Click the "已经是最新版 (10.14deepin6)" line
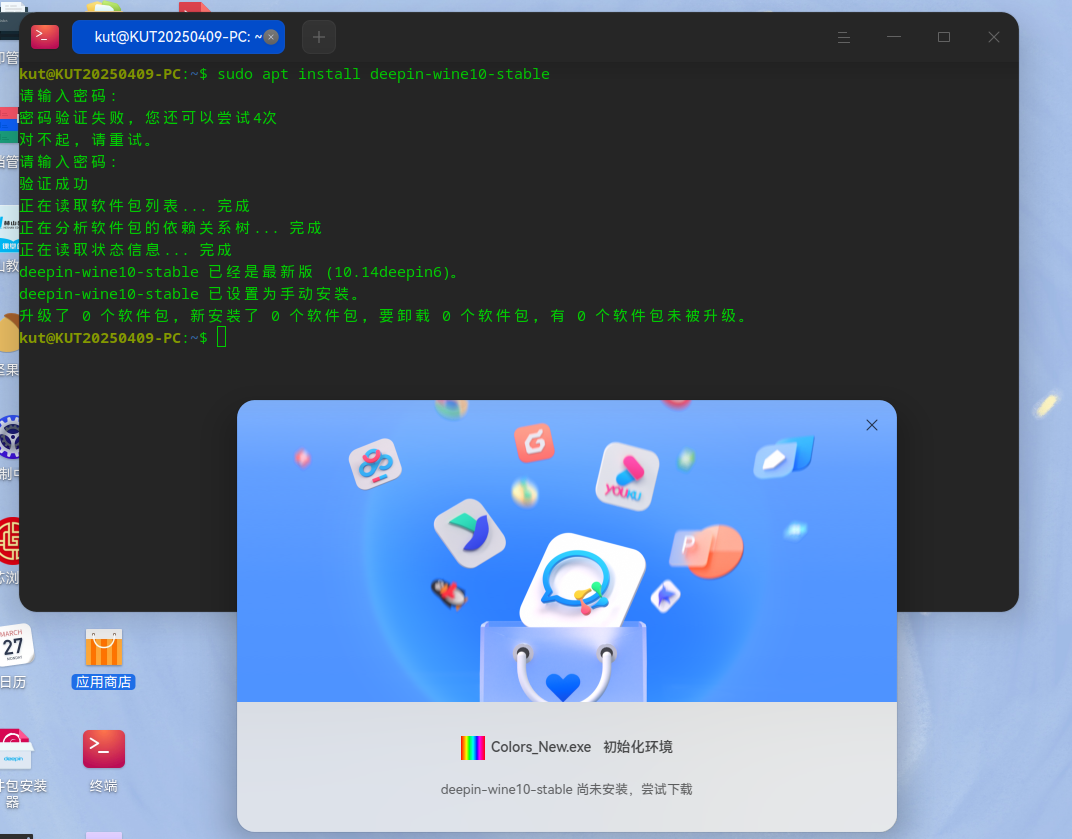 click(x=239, y=271)
